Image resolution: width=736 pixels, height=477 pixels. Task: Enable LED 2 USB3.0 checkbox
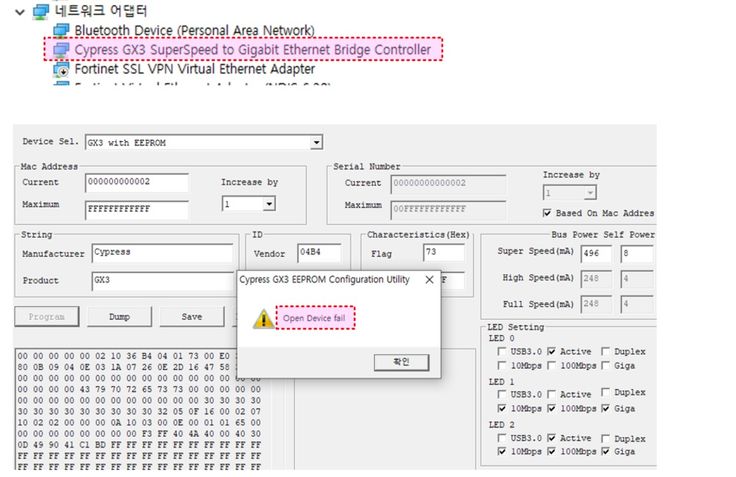coord(502,438)
